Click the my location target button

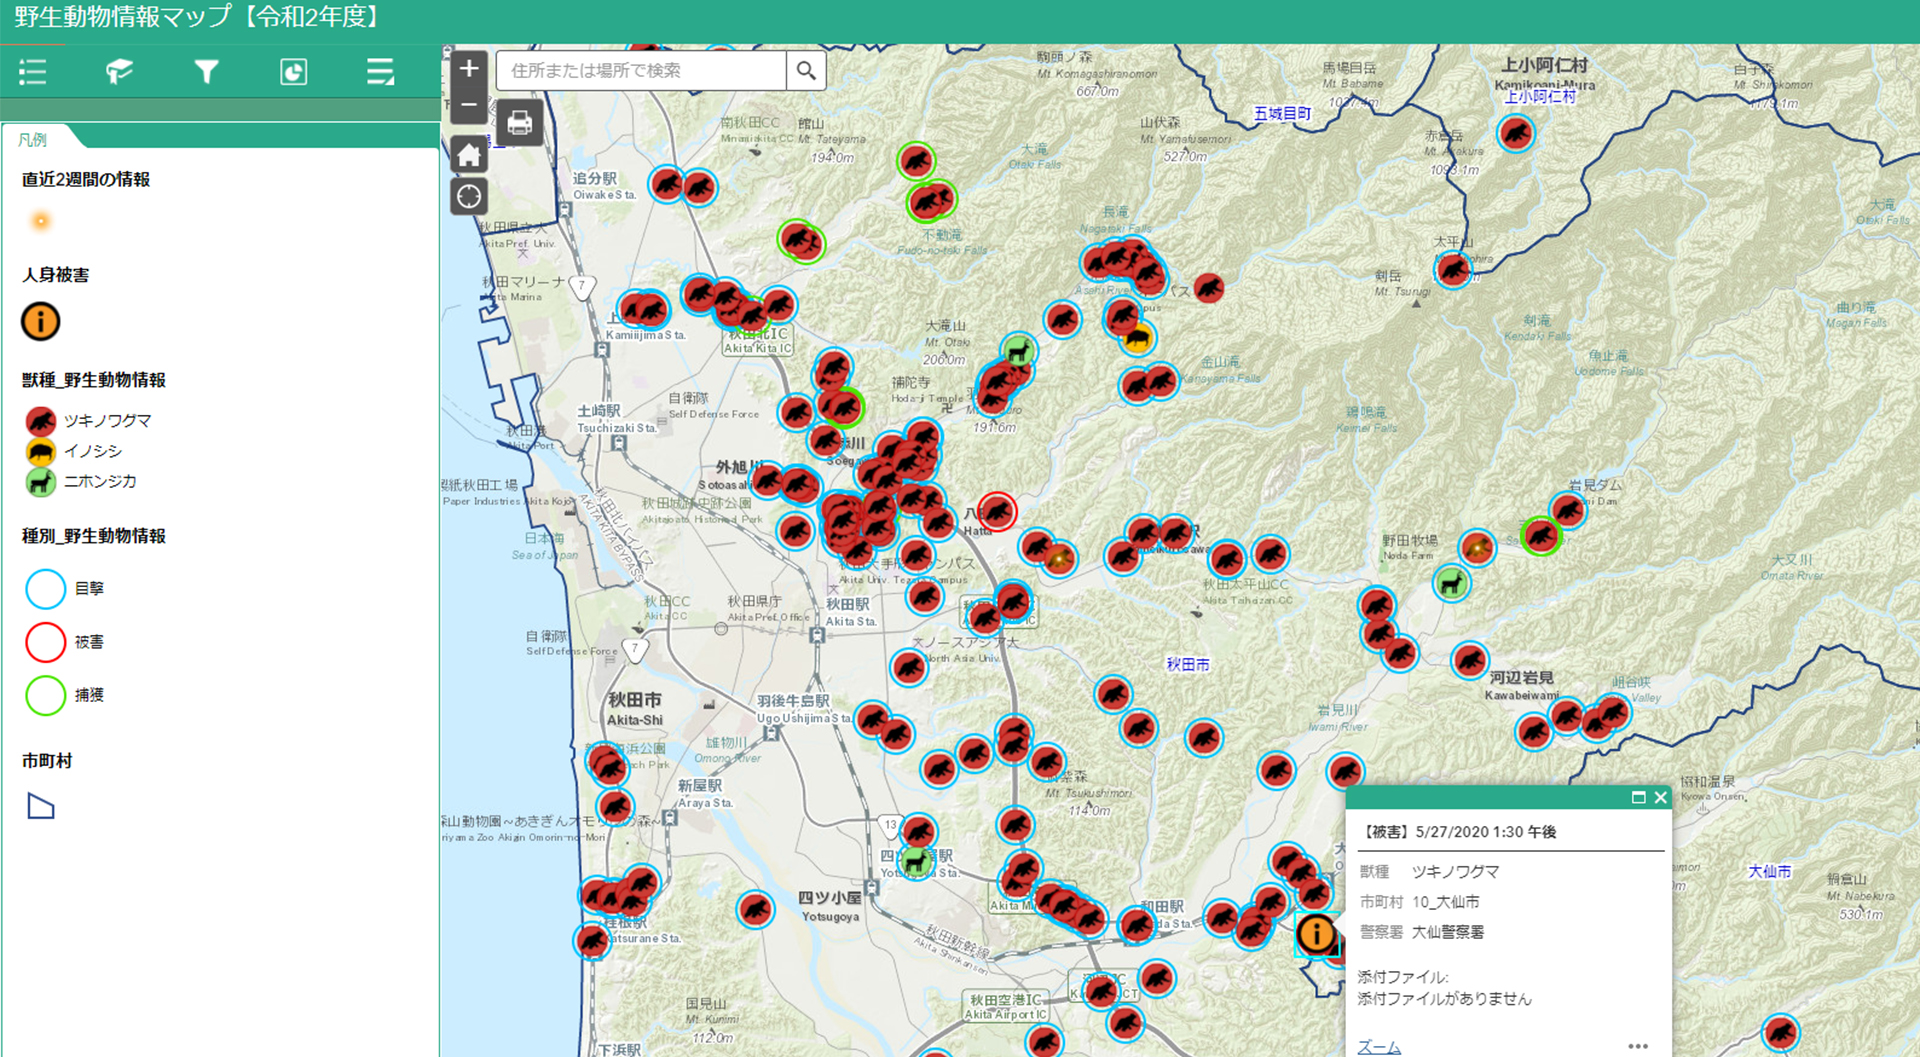click(469, 196)
